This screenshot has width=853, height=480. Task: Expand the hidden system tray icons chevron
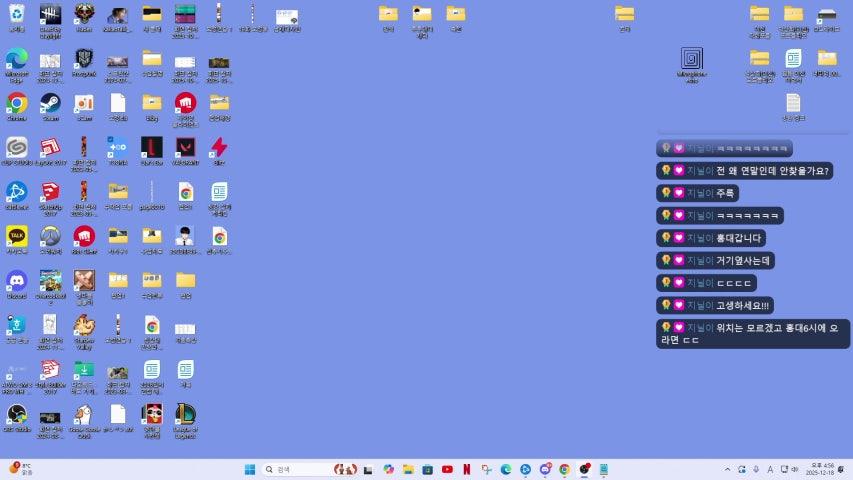coord(727,469)
